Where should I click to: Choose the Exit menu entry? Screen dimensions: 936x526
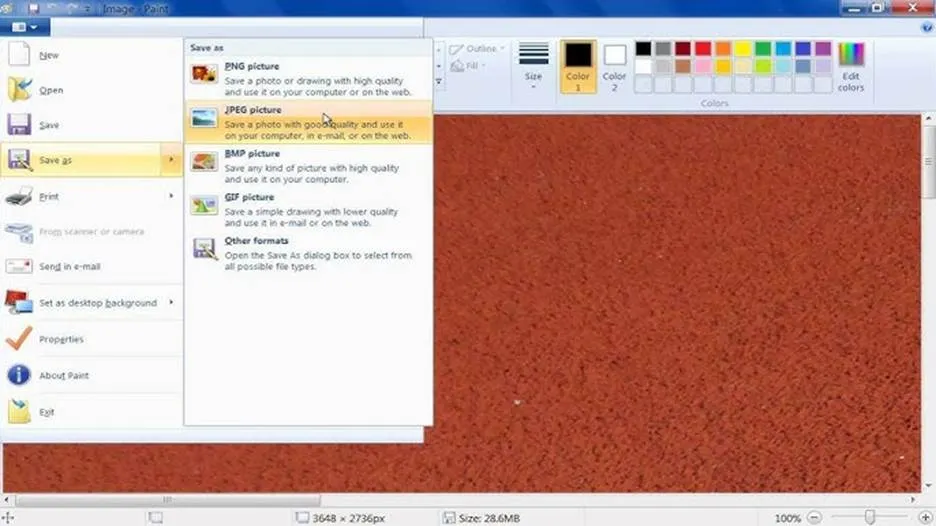(92, 412)
